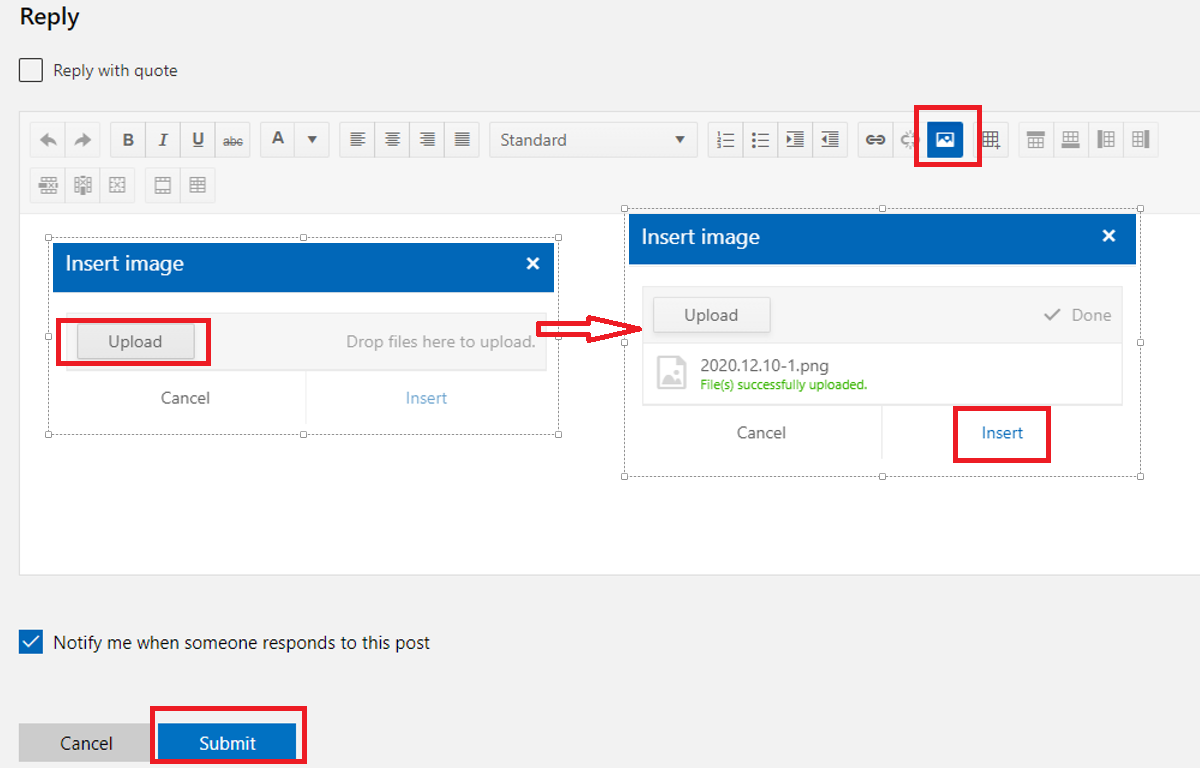This screenshot has width=1200, height=768.
Task: Click Cancel in the dialog with 2020.12.10-1.png
Action: [x=761, y=433]
